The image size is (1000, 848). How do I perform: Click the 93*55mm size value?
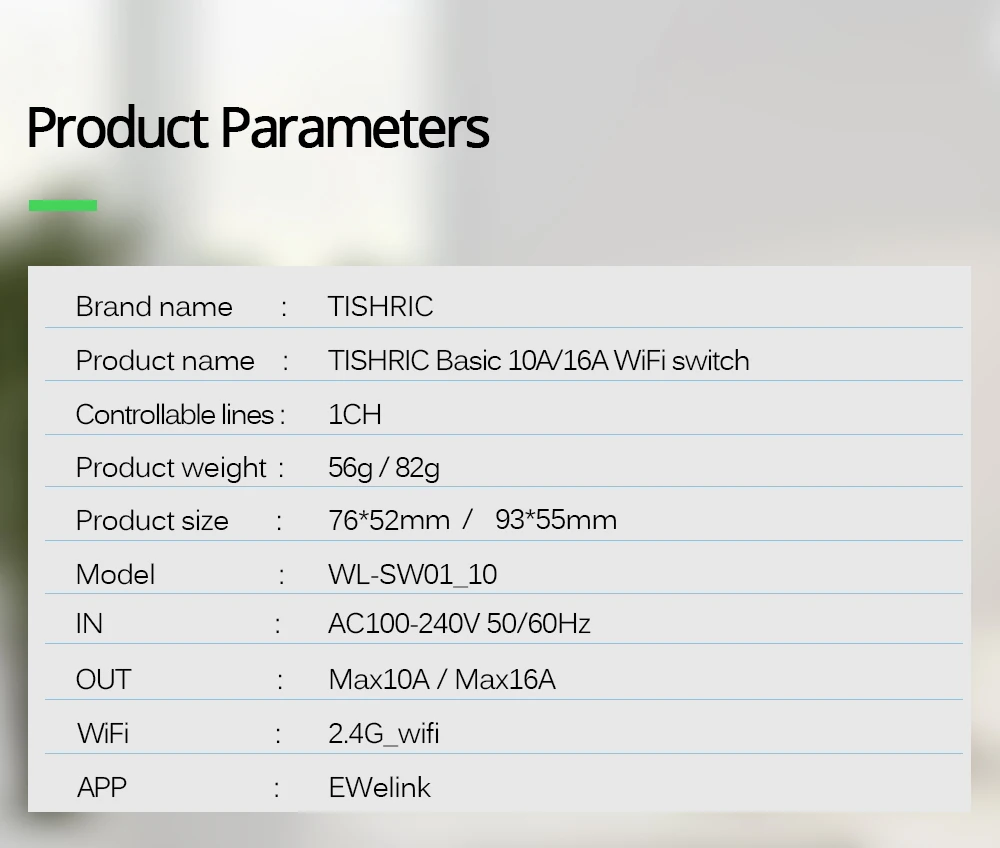coord(555,520)
